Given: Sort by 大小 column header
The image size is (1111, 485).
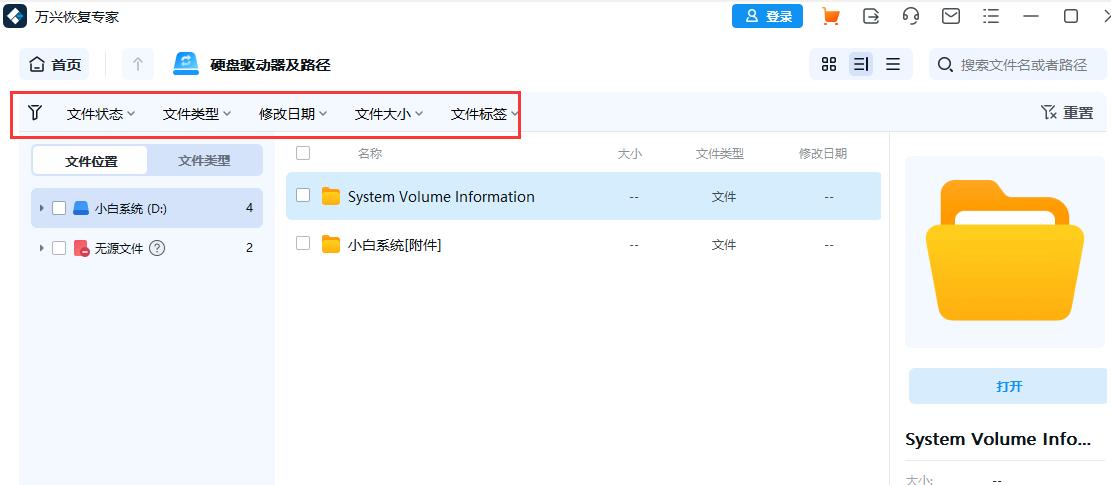Looking at the screenshot, I should [x=629, y=154].
